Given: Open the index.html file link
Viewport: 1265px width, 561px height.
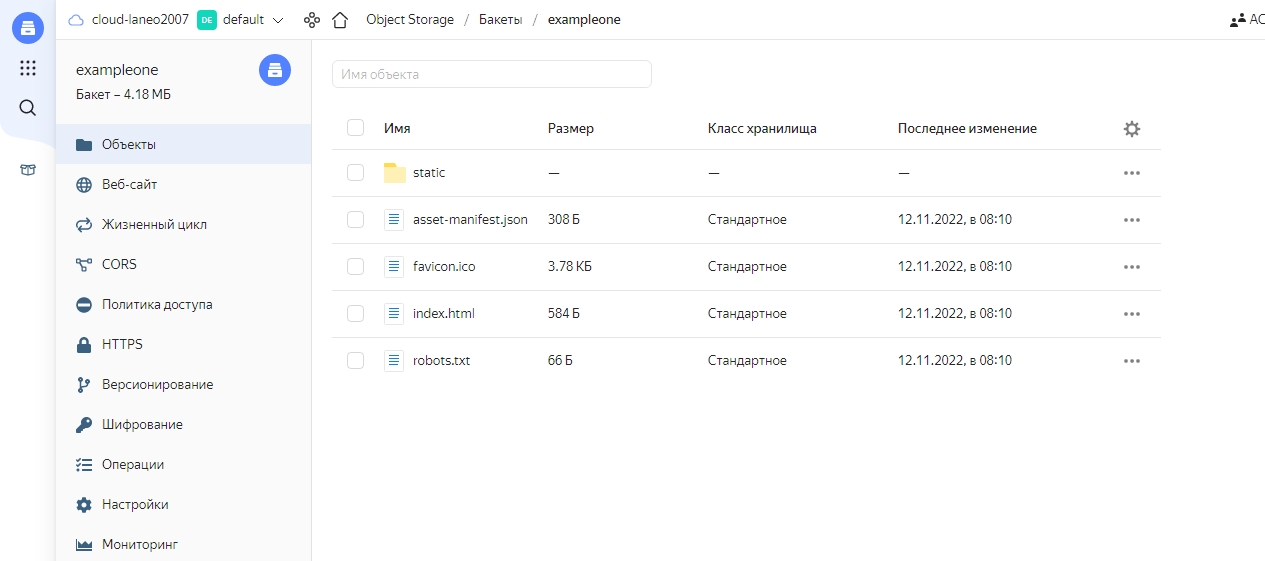Looking at the screenshot, I should tap(443, 314).
